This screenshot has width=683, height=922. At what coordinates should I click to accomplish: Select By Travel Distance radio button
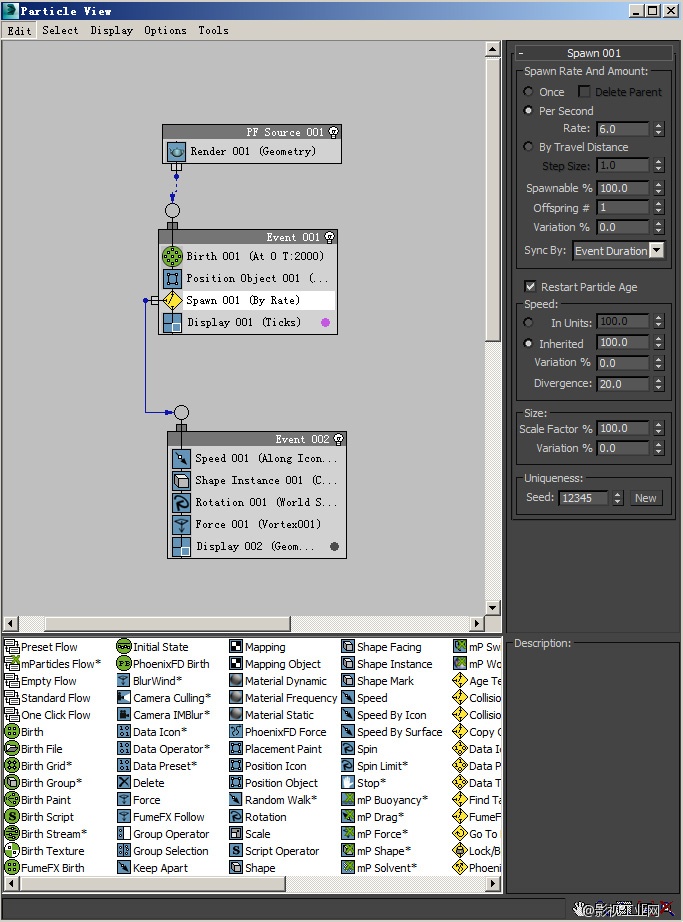[x=528, y=147]
